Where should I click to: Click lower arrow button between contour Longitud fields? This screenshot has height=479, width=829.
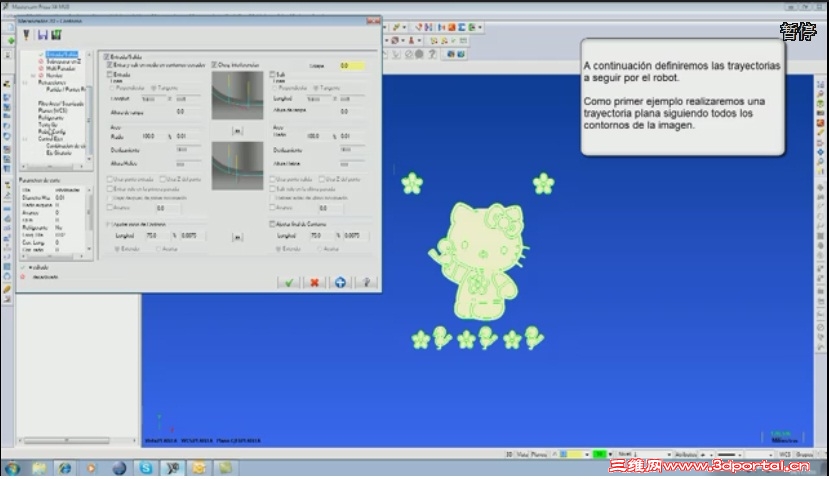tap(237, 237)
